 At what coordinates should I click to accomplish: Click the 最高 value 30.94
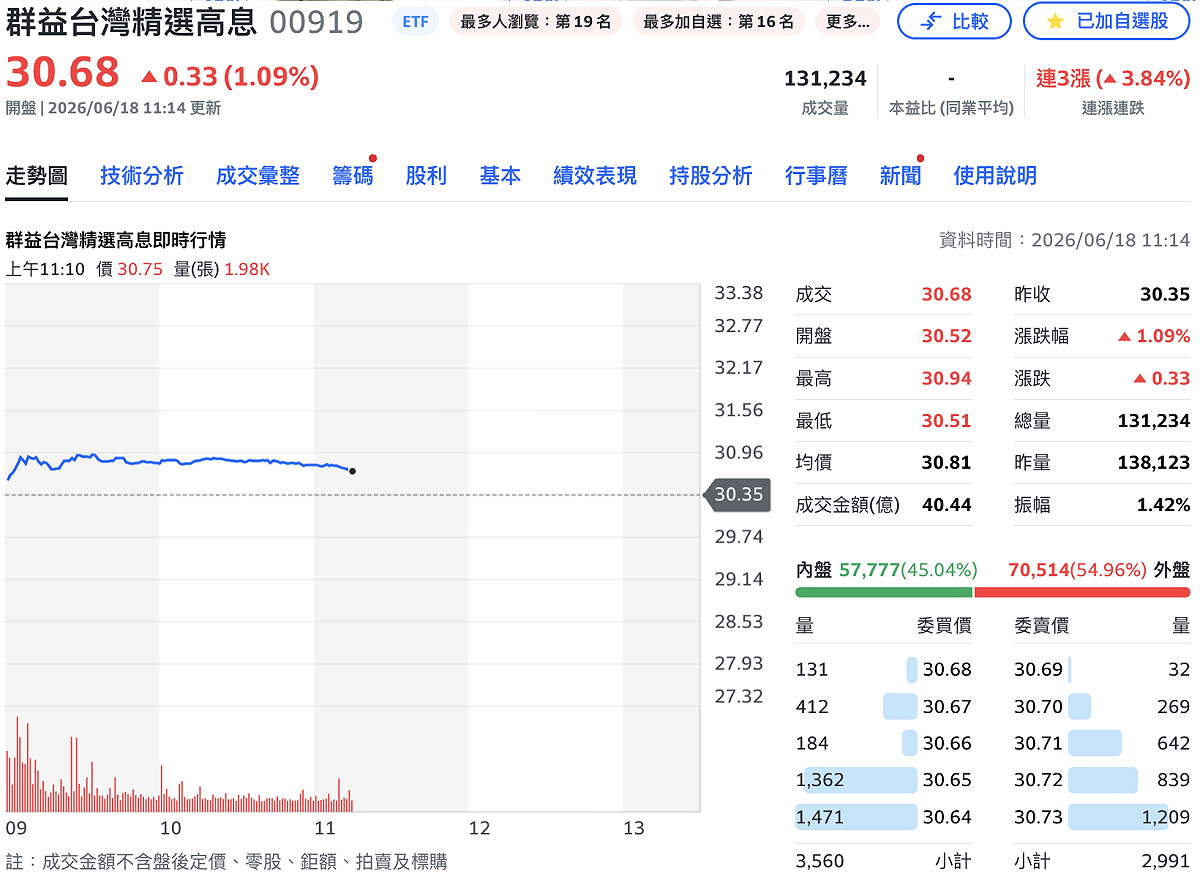pyautogui.click(x=947, y=378)
